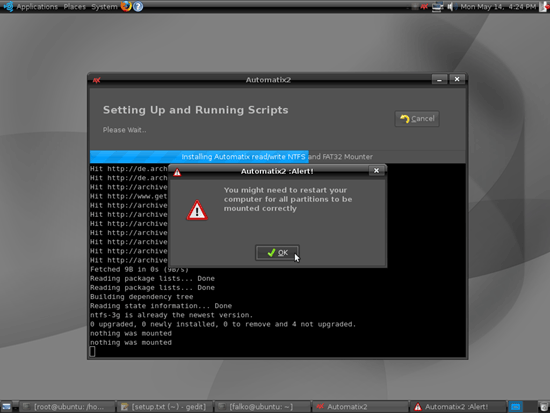Image resolution: width=550 pixels, height=413 pixels.
Task: Click the 'Please Wait..' text
Action: point(125,130)
